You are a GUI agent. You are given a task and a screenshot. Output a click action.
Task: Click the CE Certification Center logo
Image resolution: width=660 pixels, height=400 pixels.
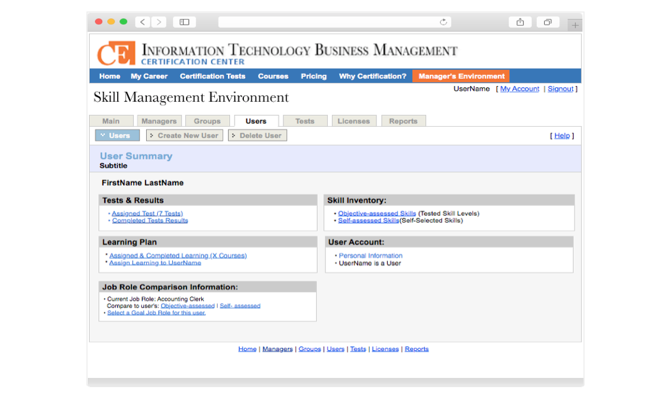[x=115, y=53]
